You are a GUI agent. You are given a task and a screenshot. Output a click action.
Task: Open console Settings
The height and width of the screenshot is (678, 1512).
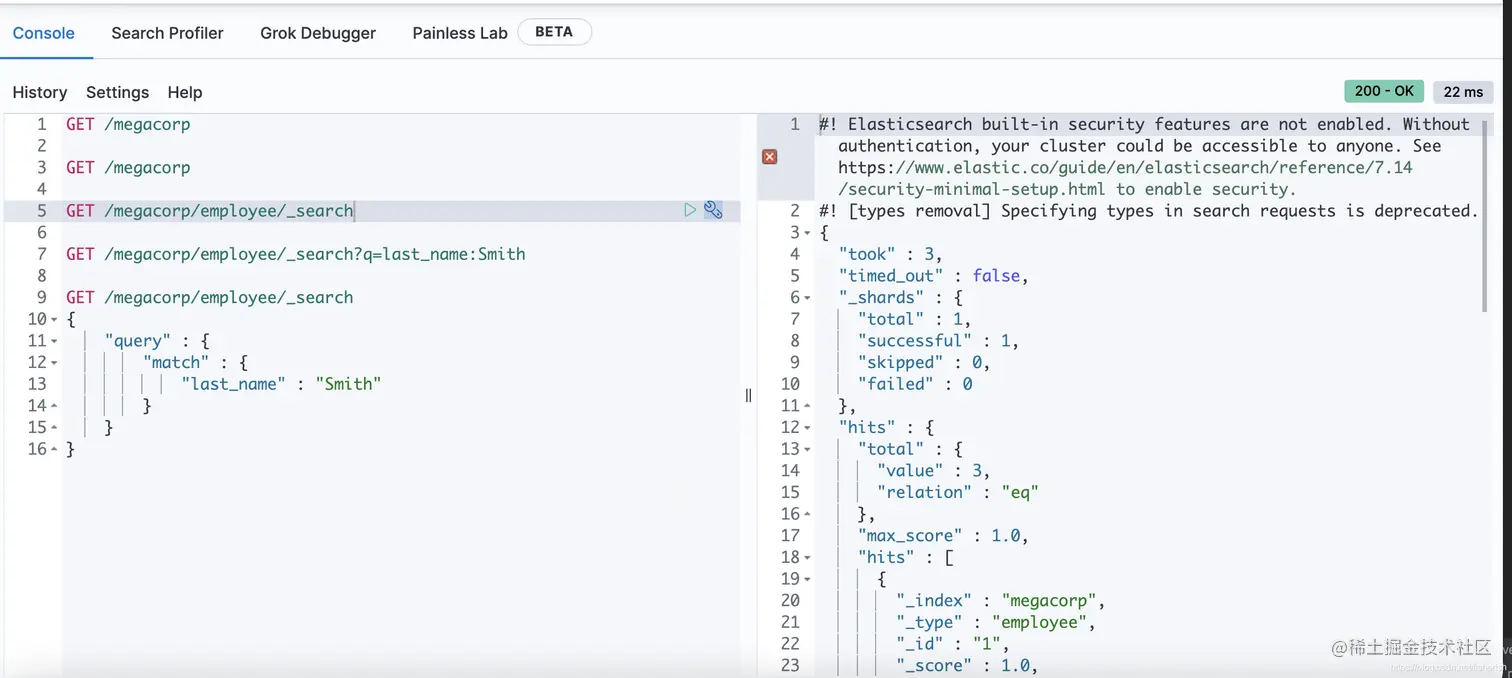tap(117, 92)
